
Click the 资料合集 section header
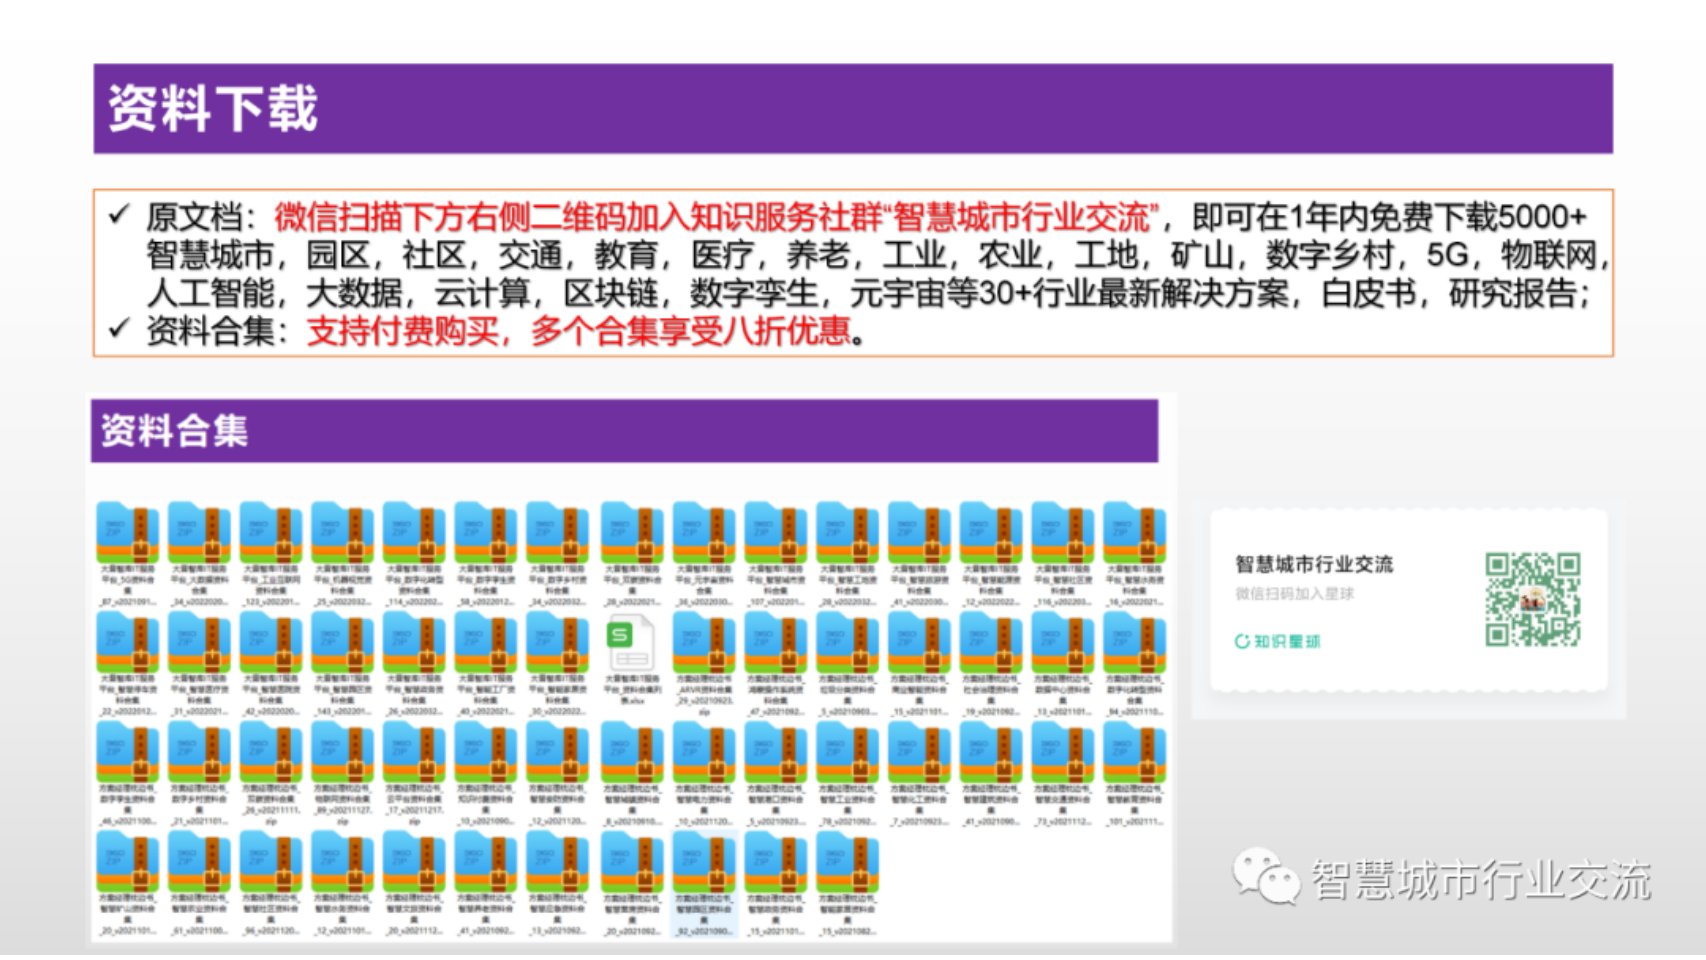[624, 431]
